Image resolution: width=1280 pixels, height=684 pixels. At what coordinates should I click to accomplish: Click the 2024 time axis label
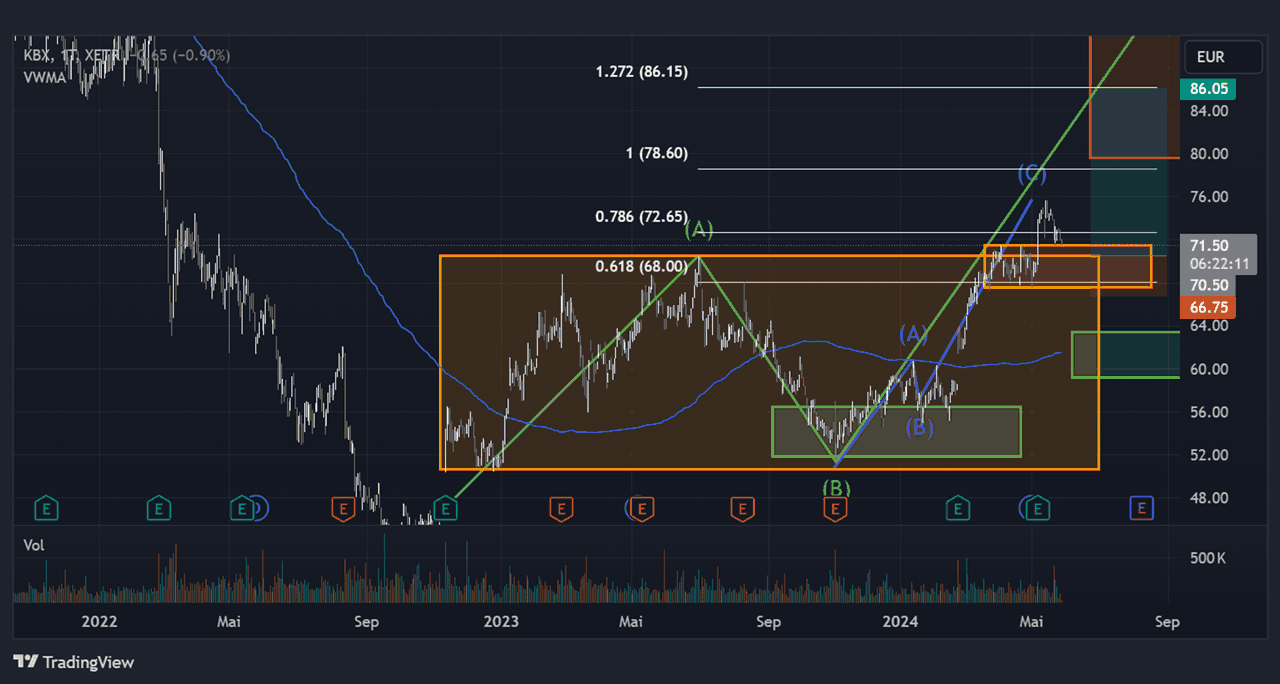[x=901, y=621]
